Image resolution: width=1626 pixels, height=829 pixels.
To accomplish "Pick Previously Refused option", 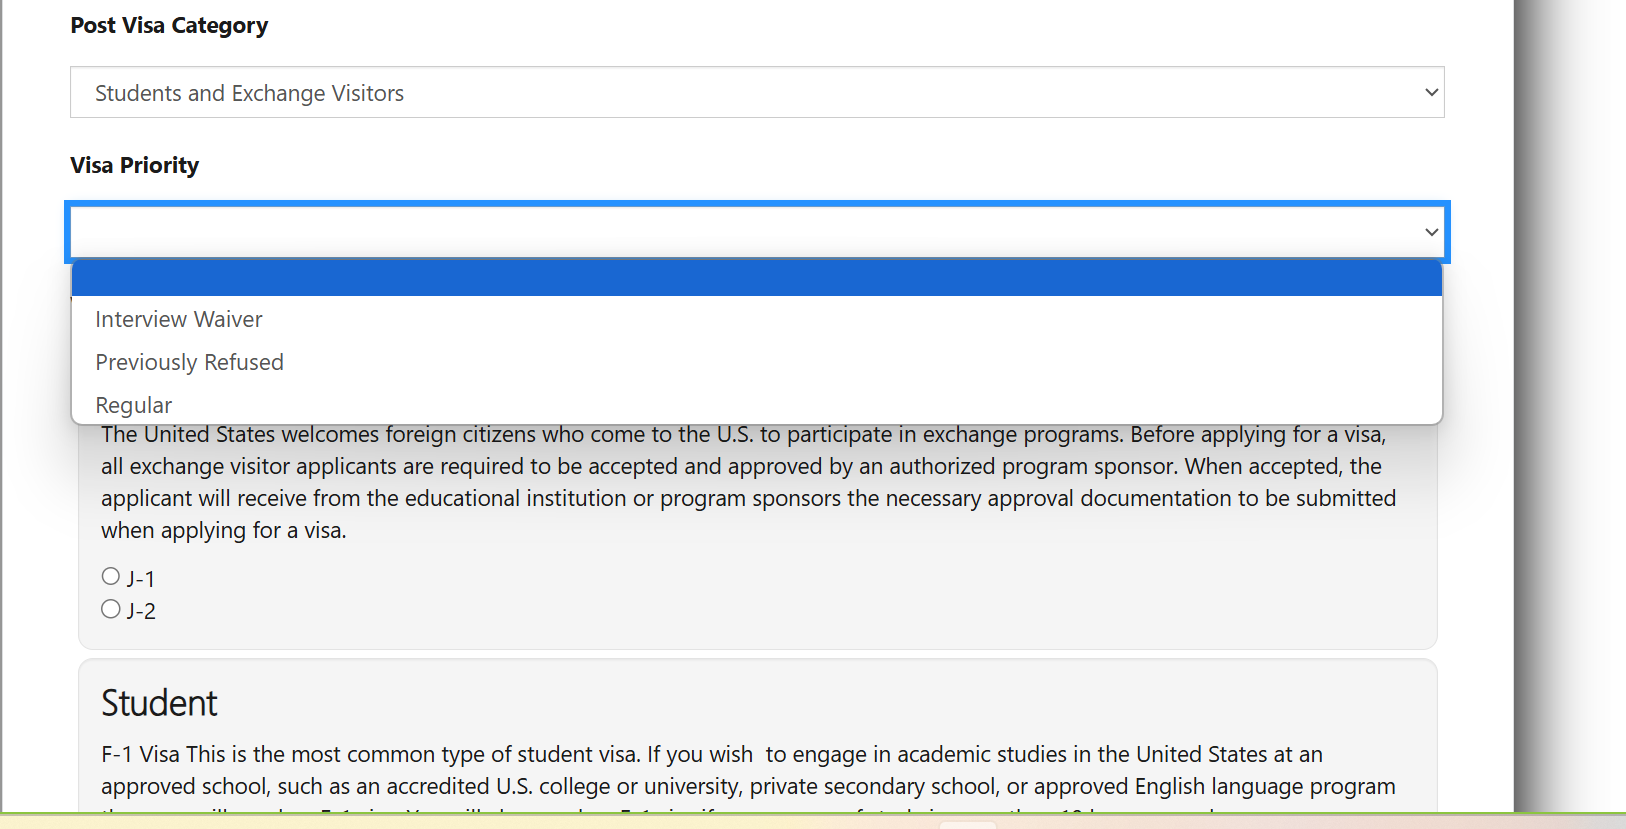I will point(190,363).
